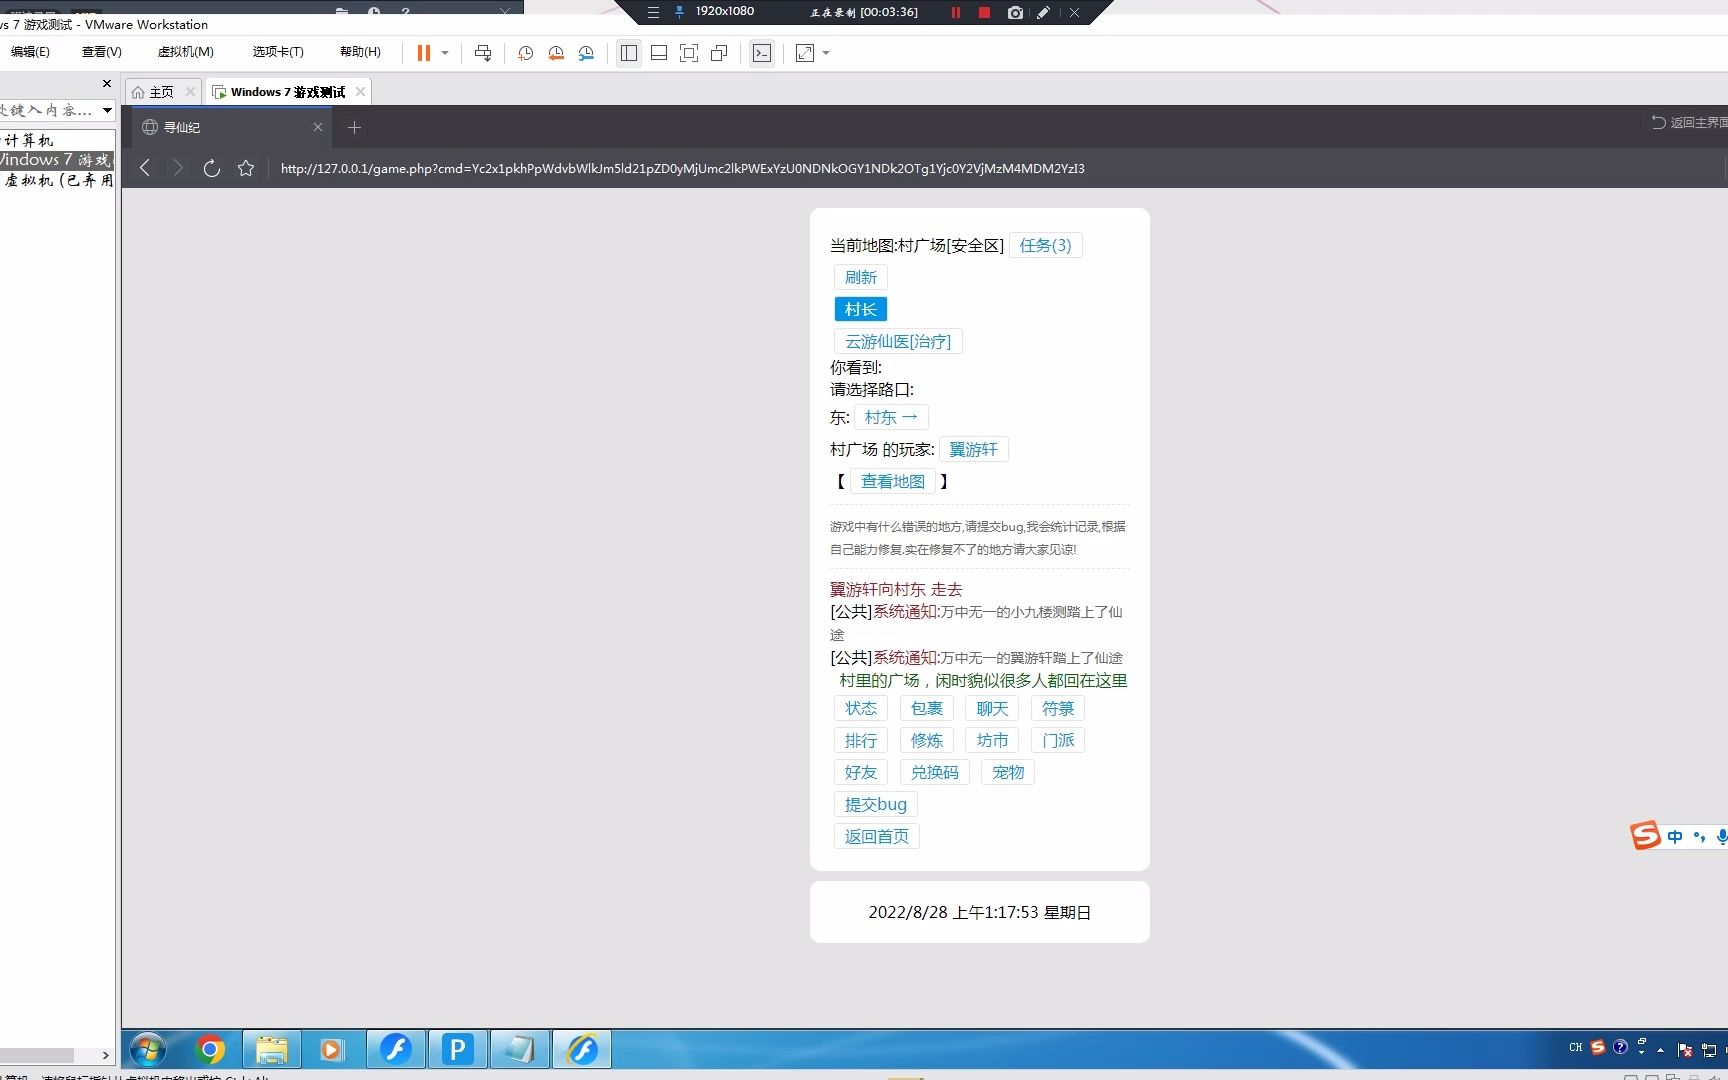Switch to the 主页 tab

[161, 91]
